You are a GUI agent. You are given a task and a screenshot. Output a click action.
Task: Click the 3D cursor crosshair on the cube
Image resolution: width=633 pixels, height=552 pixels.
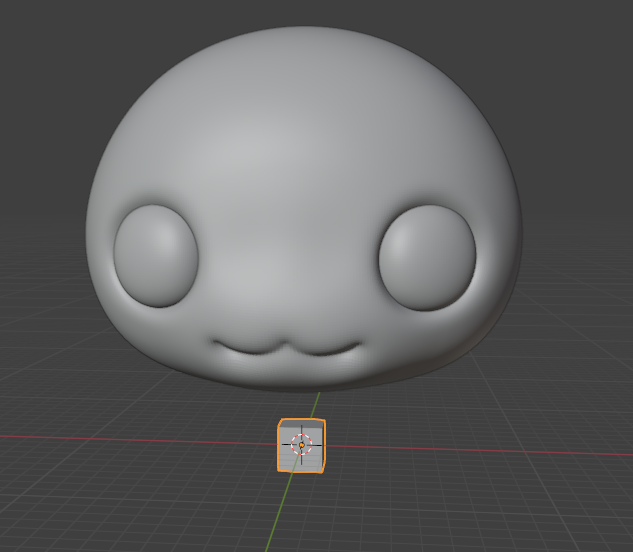(x=301, y=445)
